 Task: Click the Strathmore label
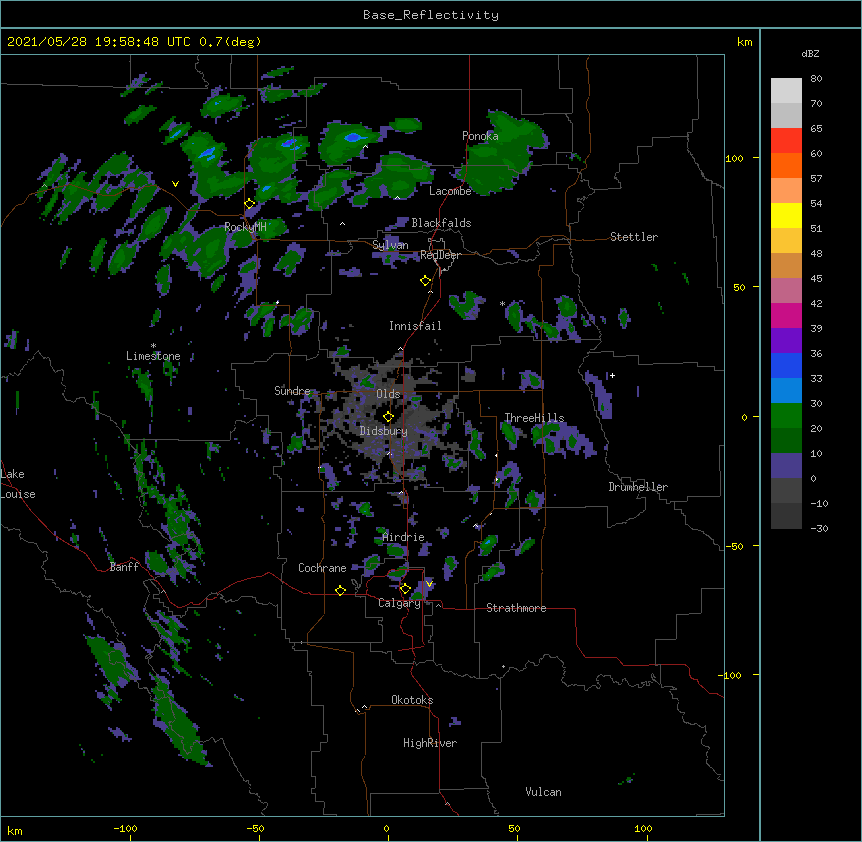pyautogui.click(x=516, y=608)
